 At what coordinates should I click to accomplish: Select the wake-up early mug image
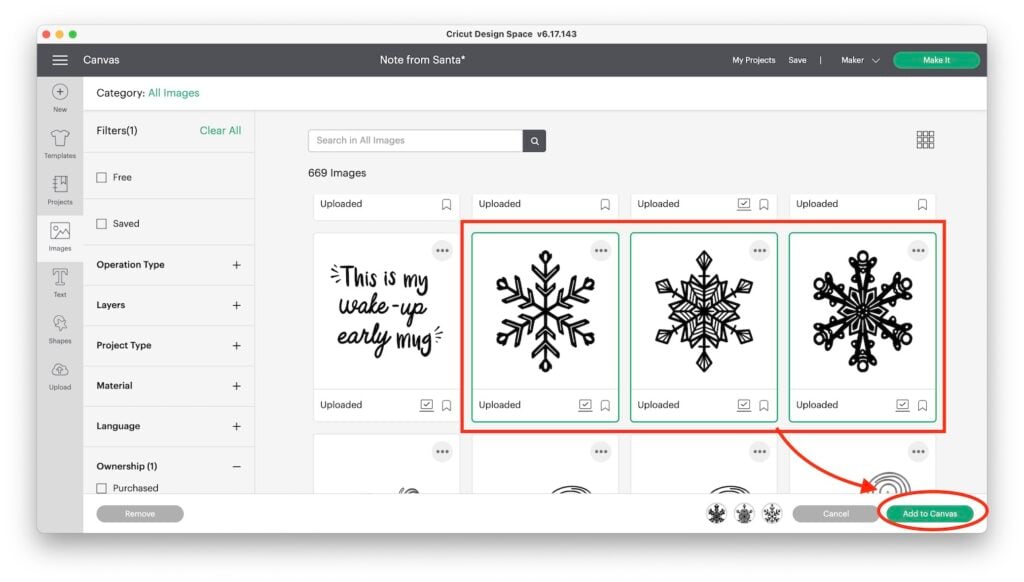(x=387, y=311)
